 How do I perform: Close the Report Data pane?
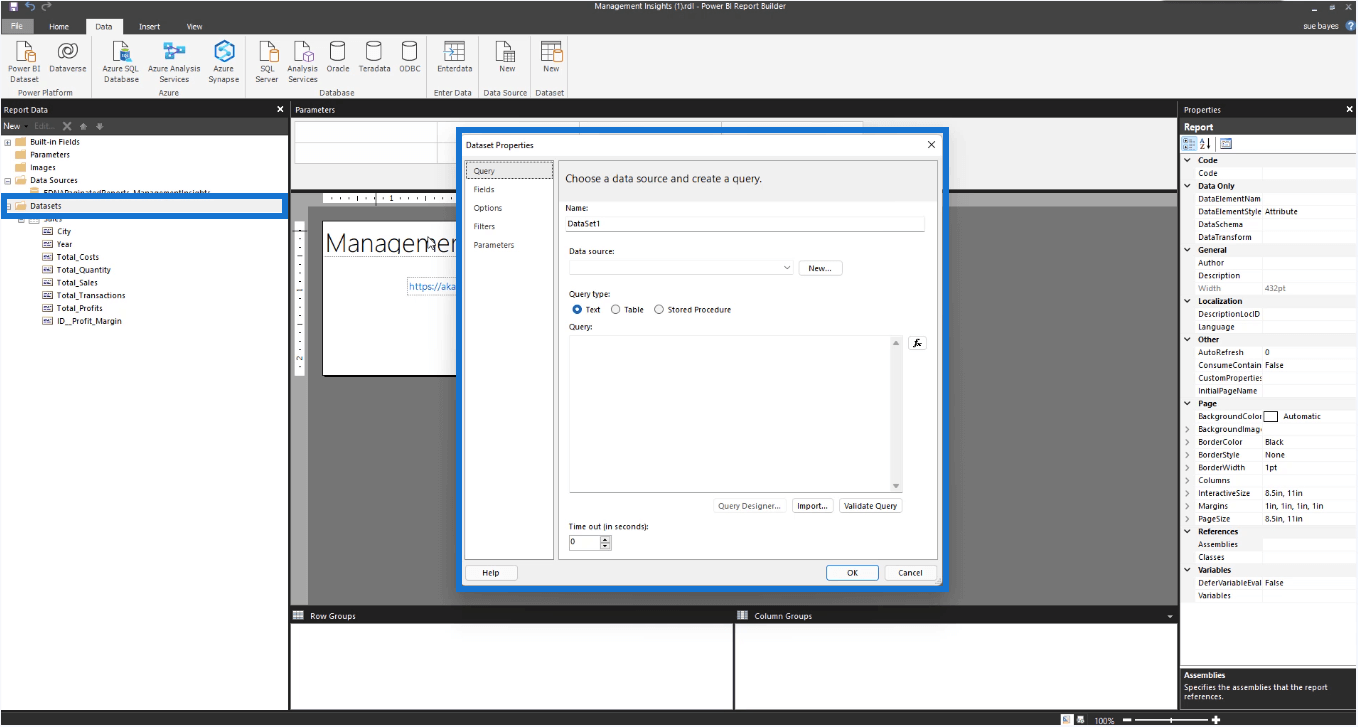pos(280,109)
